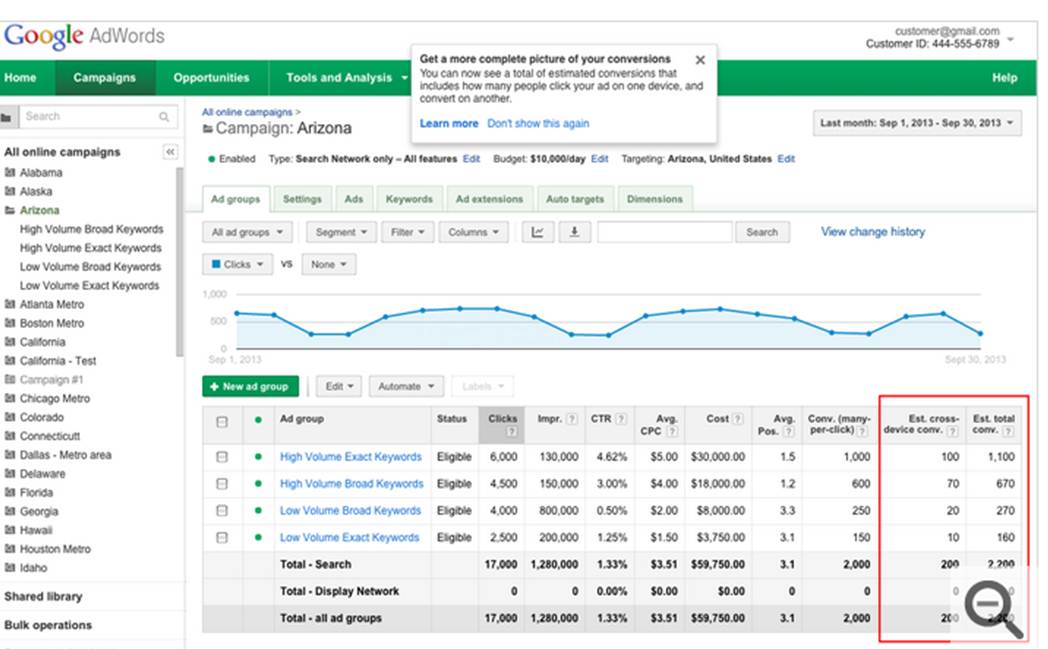This screenshot has height=649, width=1048.
Task: Open the All ad groups dropdown
Action: coord(247,232)
